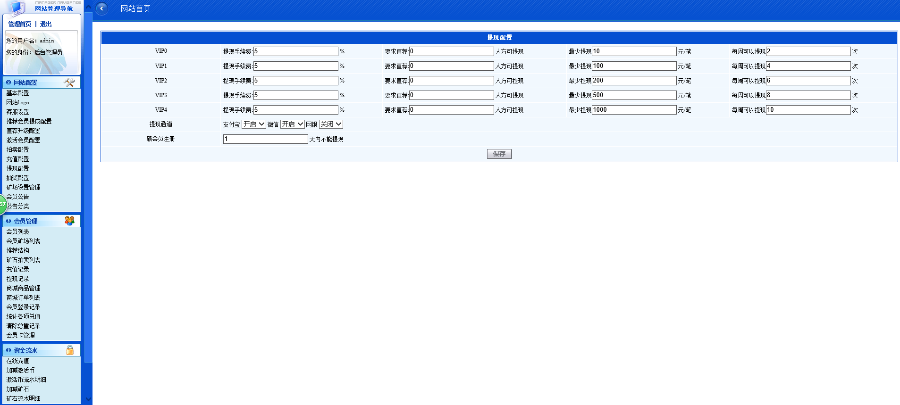Click the VIP1 withdrawal fee percent field
Viewport: 900px width, 405px height.
pos(296,66)
